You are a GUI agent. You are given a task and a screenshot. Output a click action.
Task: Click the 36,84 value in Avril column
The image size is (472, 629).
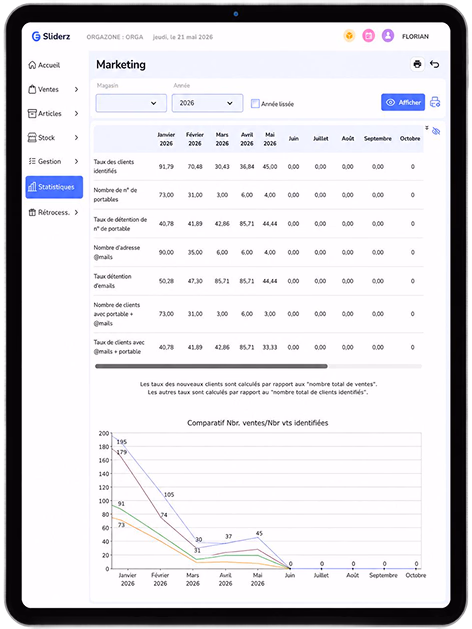(247, 166)
